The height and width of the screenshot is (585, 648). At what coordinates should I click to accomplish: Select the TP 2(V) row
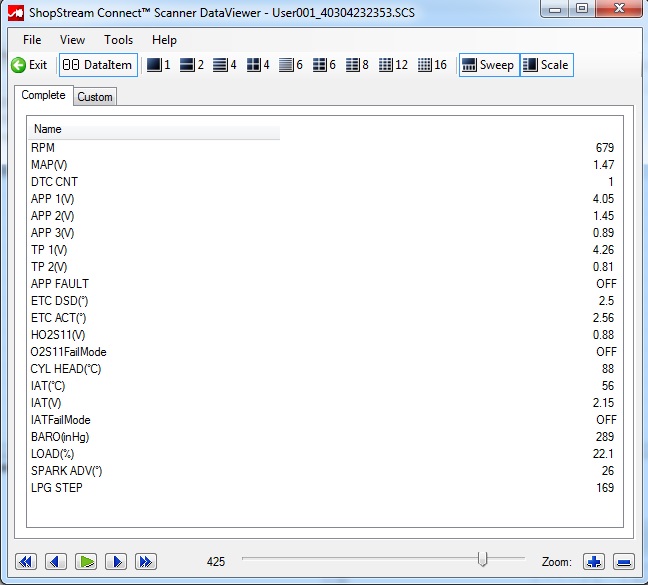[x=324, y=266]
